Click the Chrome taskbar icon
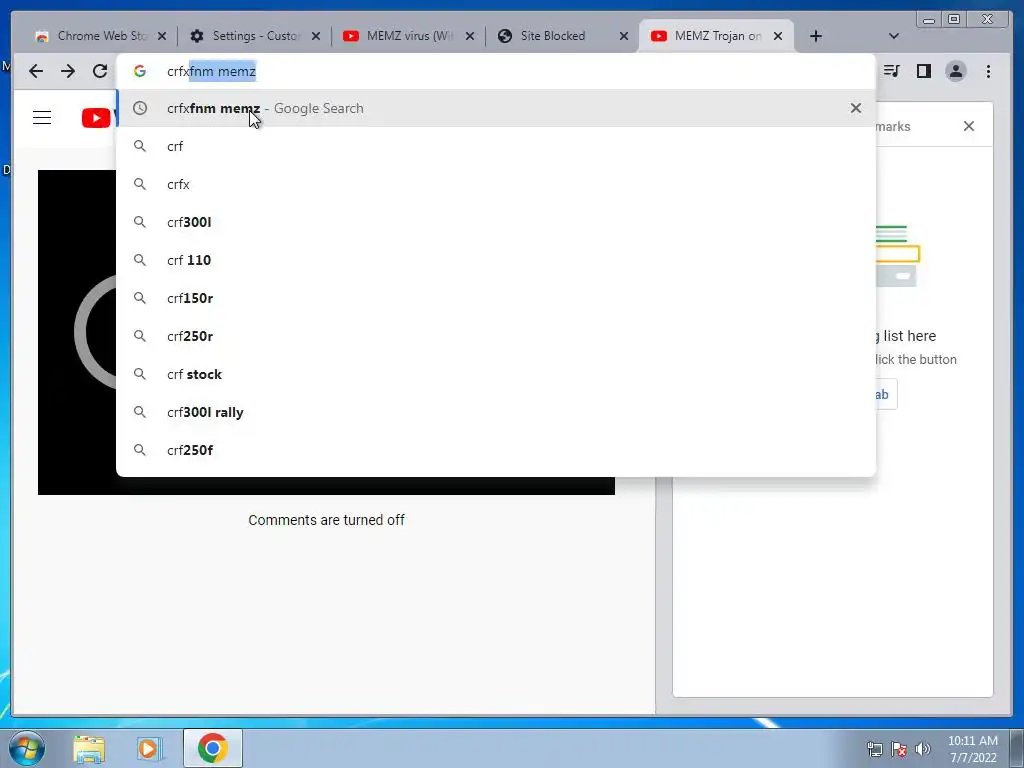This screenshot has height=768, width=1024. (213, 748)
